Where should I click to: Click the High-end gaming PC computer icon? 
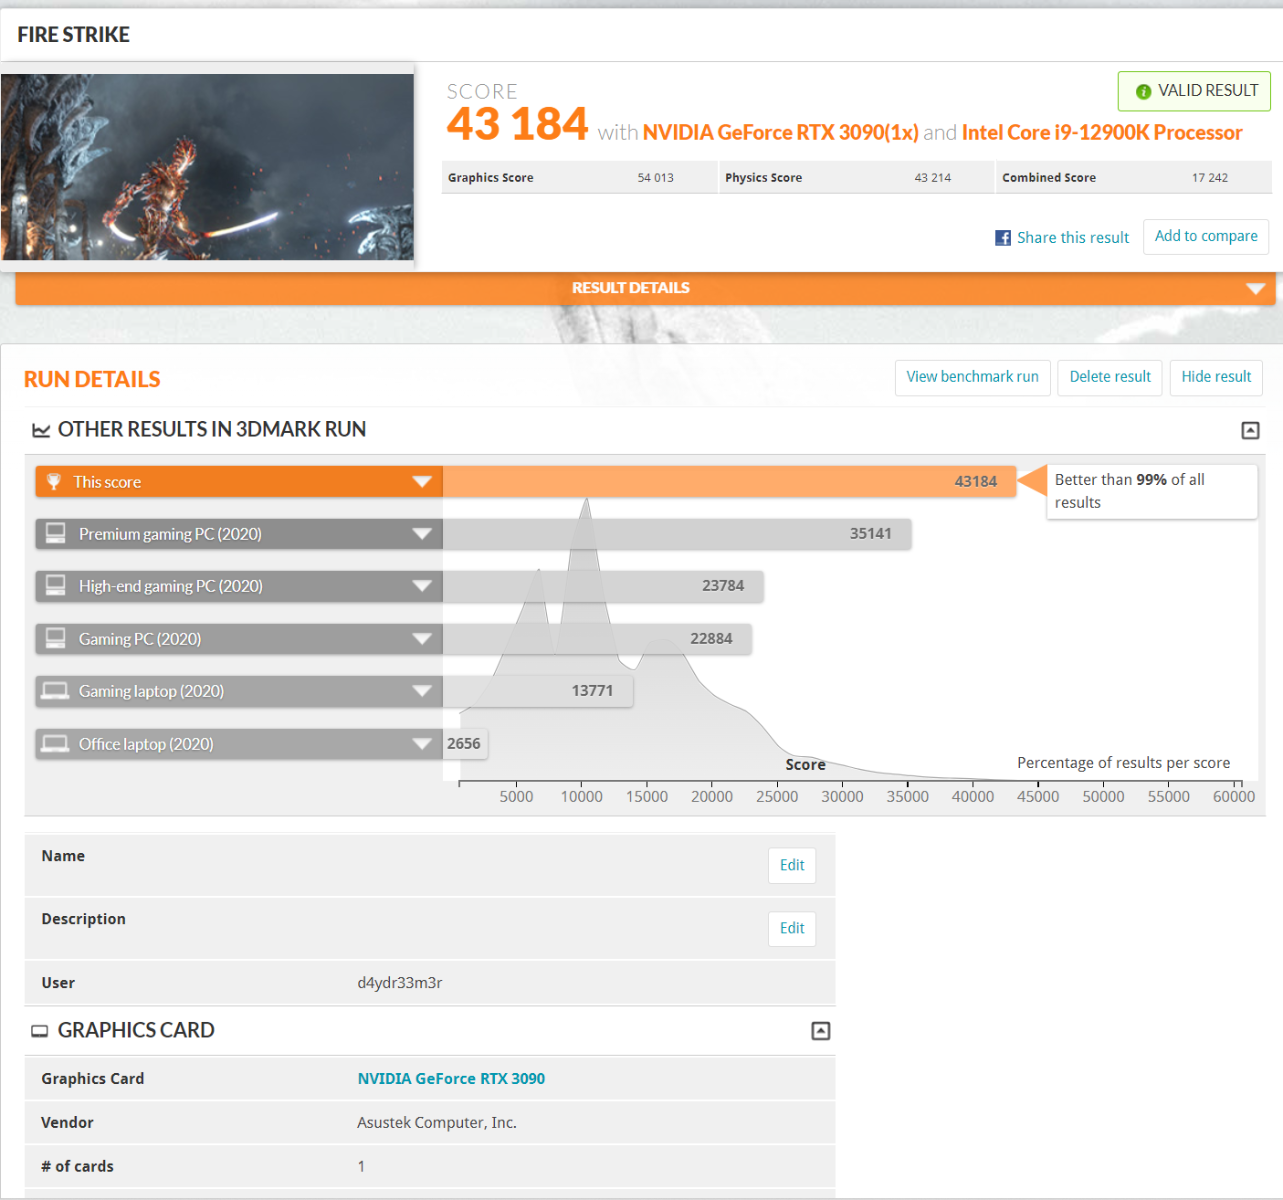56,585
